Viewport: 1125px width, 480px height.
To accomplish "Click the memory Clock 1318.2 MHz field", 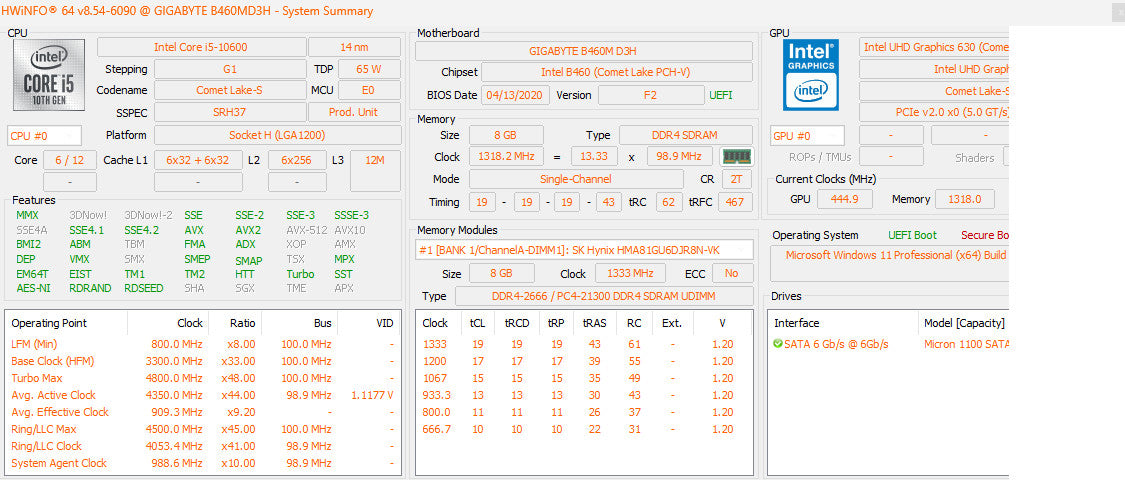I will pos(506,156).
